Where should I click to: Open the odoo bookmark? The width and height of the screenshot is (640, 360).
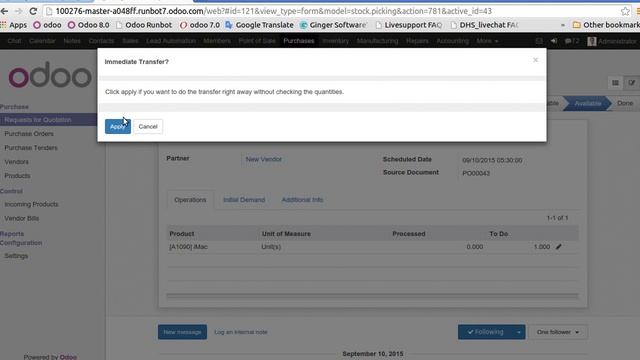[47, 25]
